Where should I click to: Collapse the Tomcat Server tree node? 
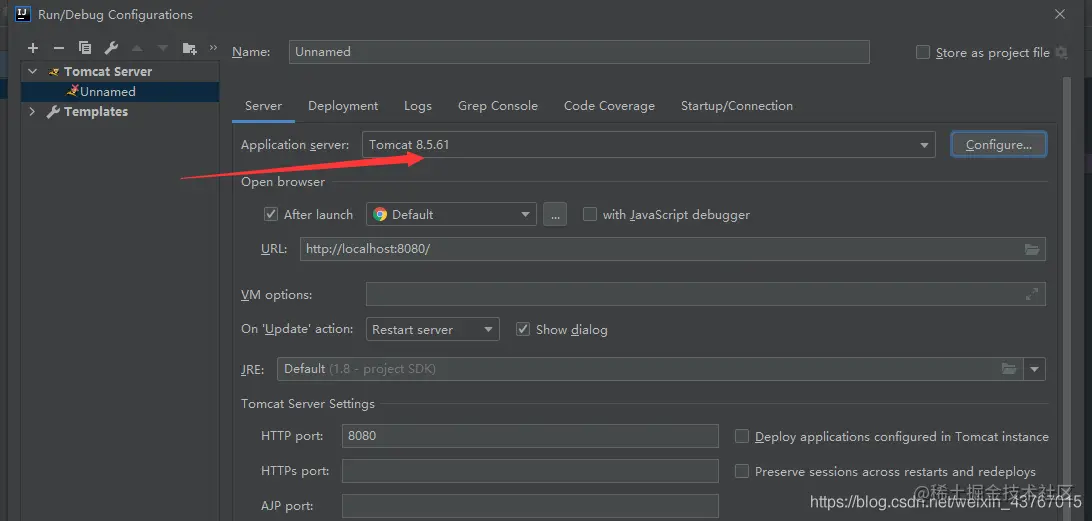tap(32, 71)
